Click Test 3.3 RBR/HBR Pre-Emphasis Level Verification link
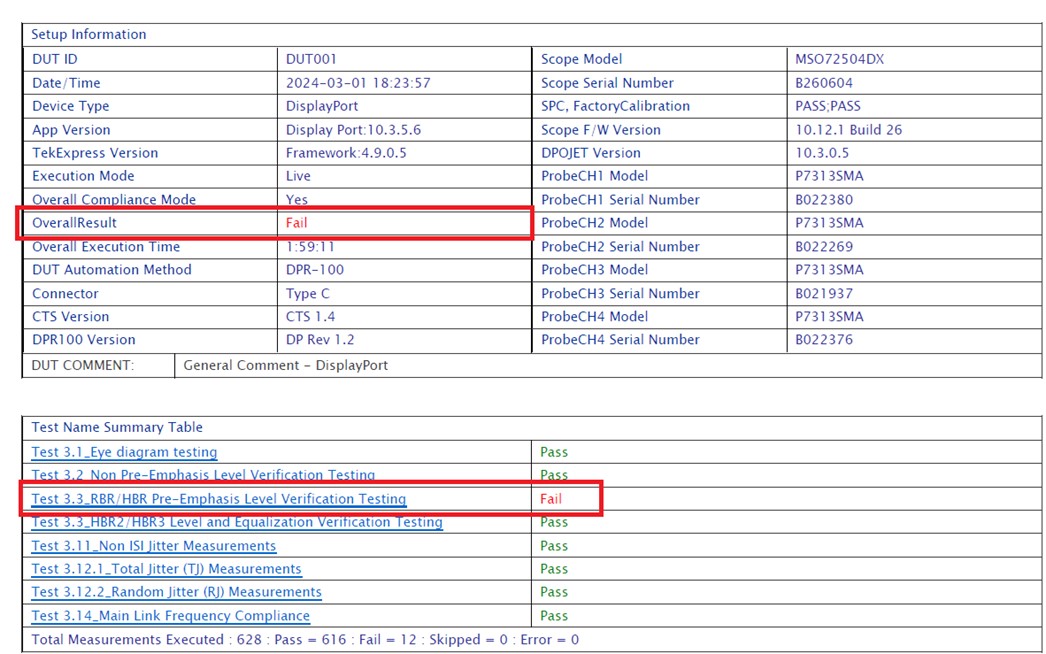 pyautogui.click(x=218, y=499)
